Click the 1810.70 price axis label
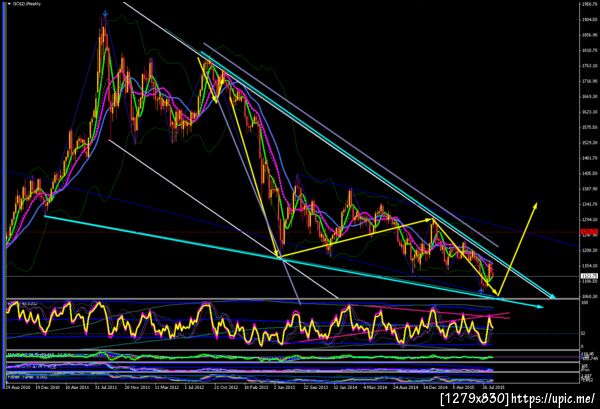This screenshot has width=600, height=409. click(590, 50)
